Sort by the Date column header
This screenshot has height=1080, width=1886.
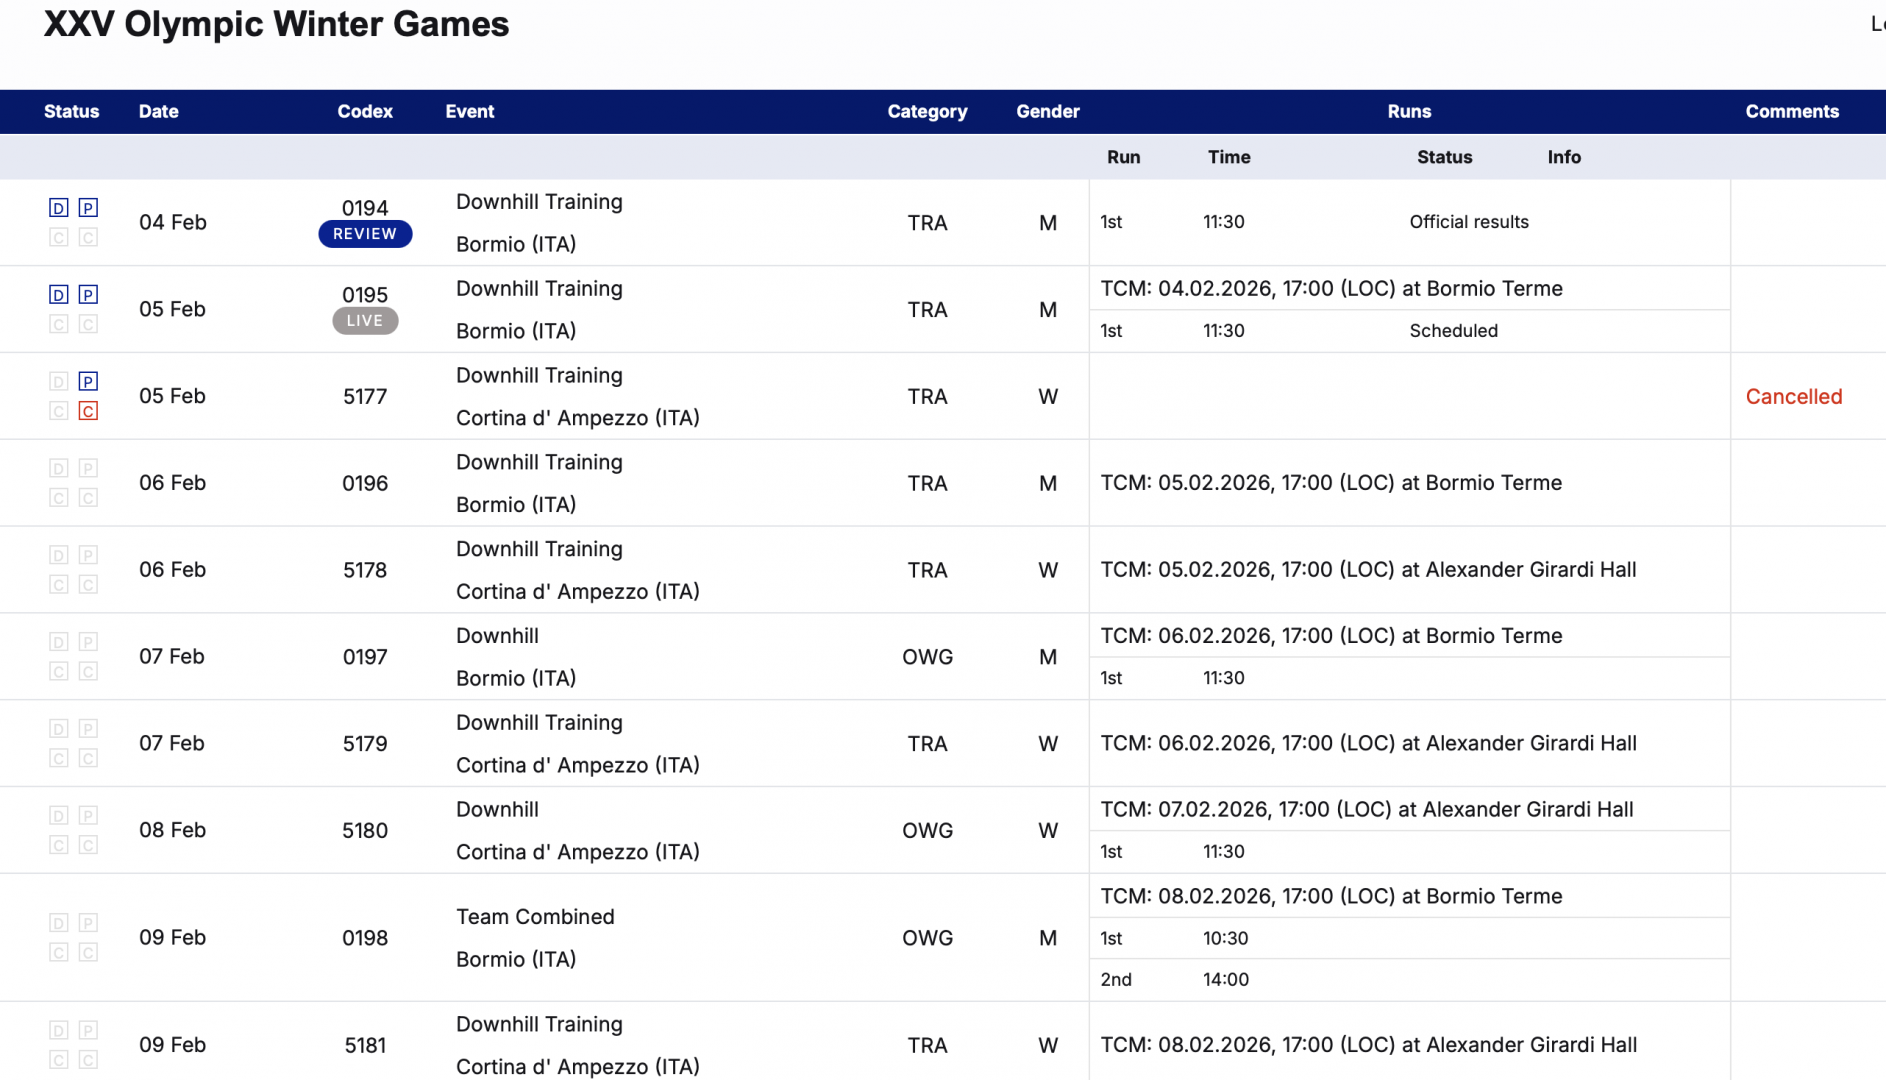(x=158, y=112)
